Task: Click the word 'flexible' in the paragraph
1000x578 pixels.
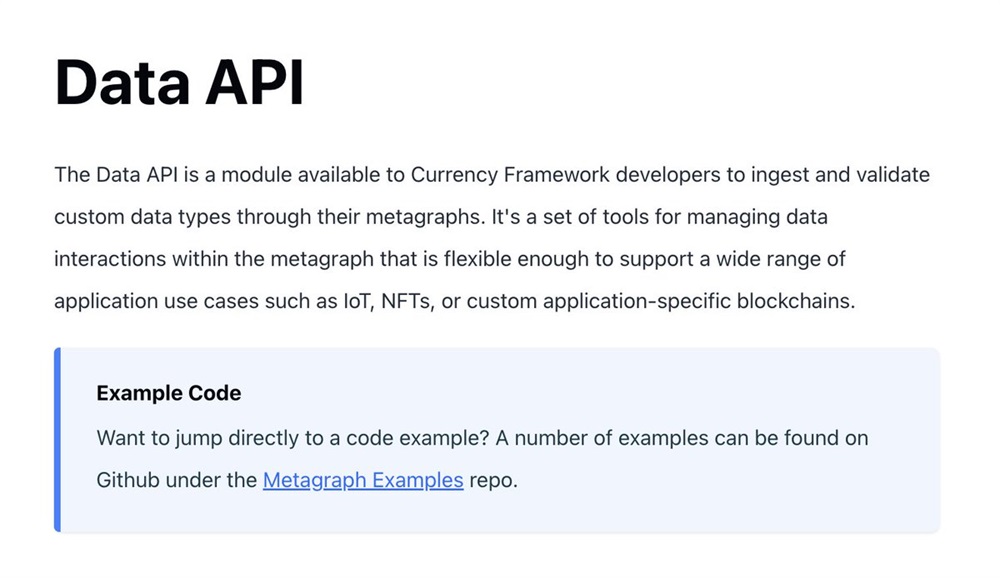Action: (481, 259)
